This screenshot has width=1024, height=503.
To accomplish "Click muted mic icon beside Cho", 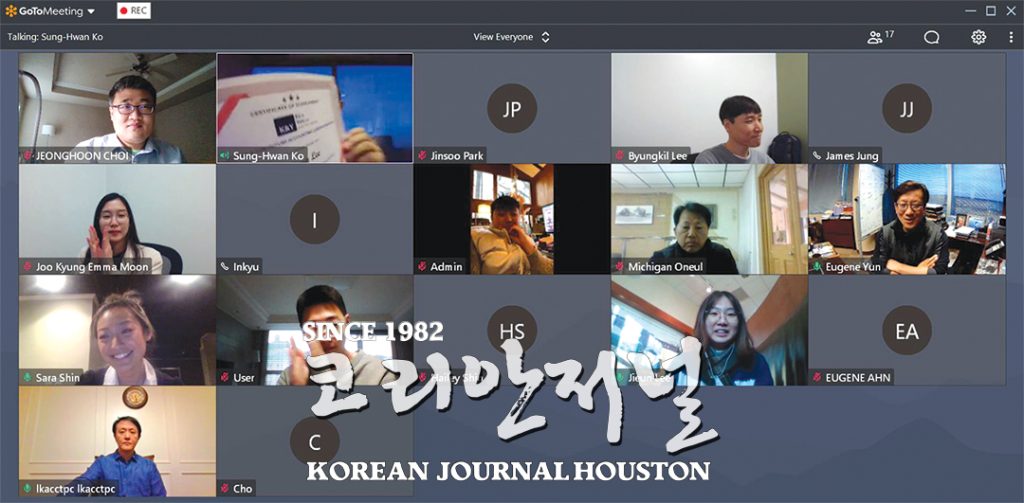I will pos(225,489).
